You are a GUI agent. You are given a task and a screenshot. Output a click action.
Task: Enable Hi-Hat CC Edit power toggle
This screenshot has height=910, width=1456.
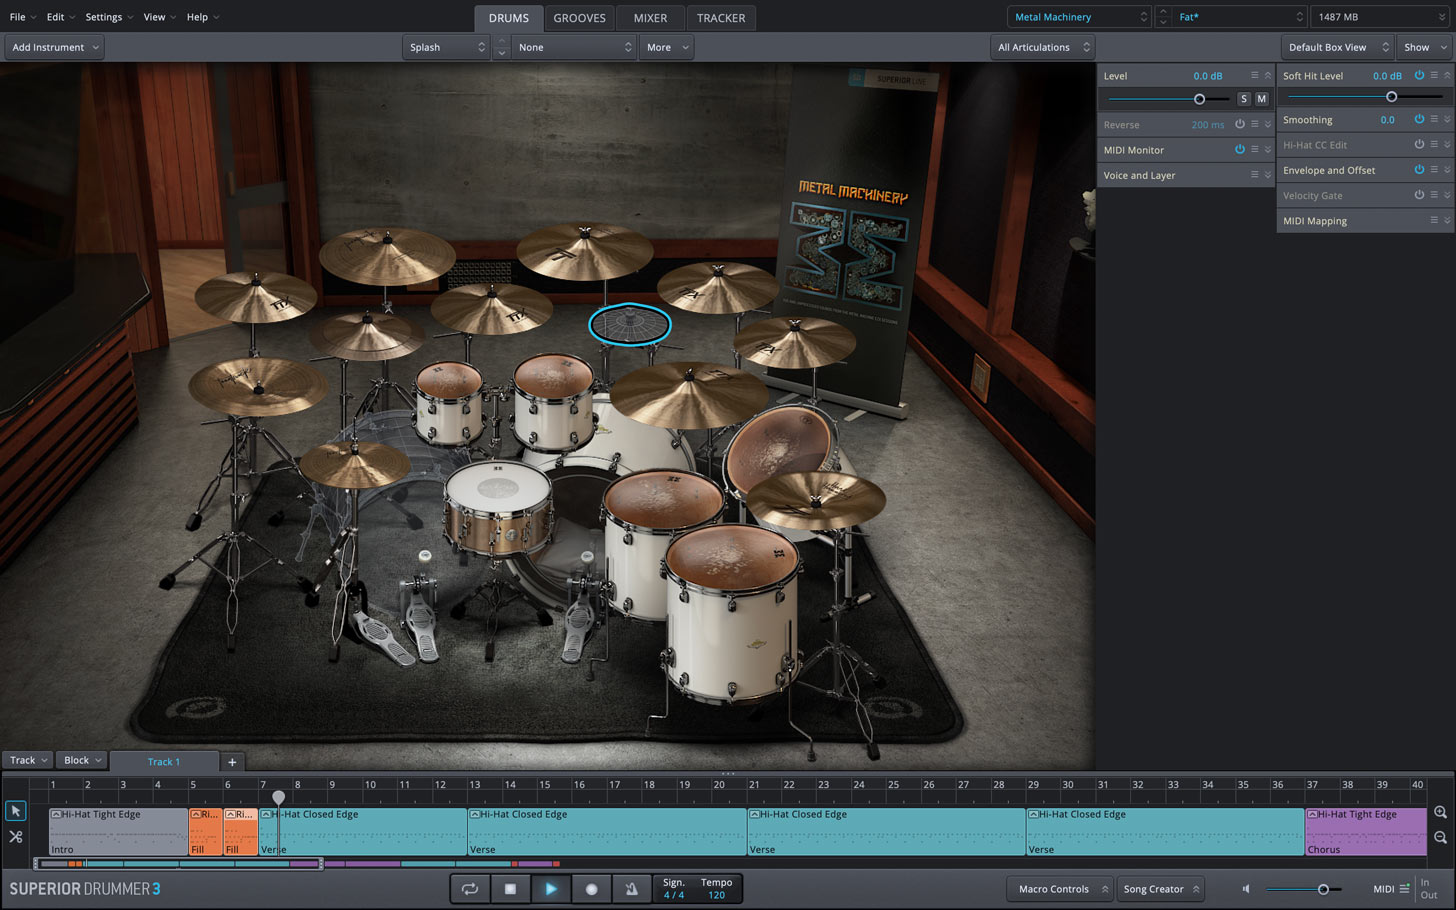[x=1419, y=145]
